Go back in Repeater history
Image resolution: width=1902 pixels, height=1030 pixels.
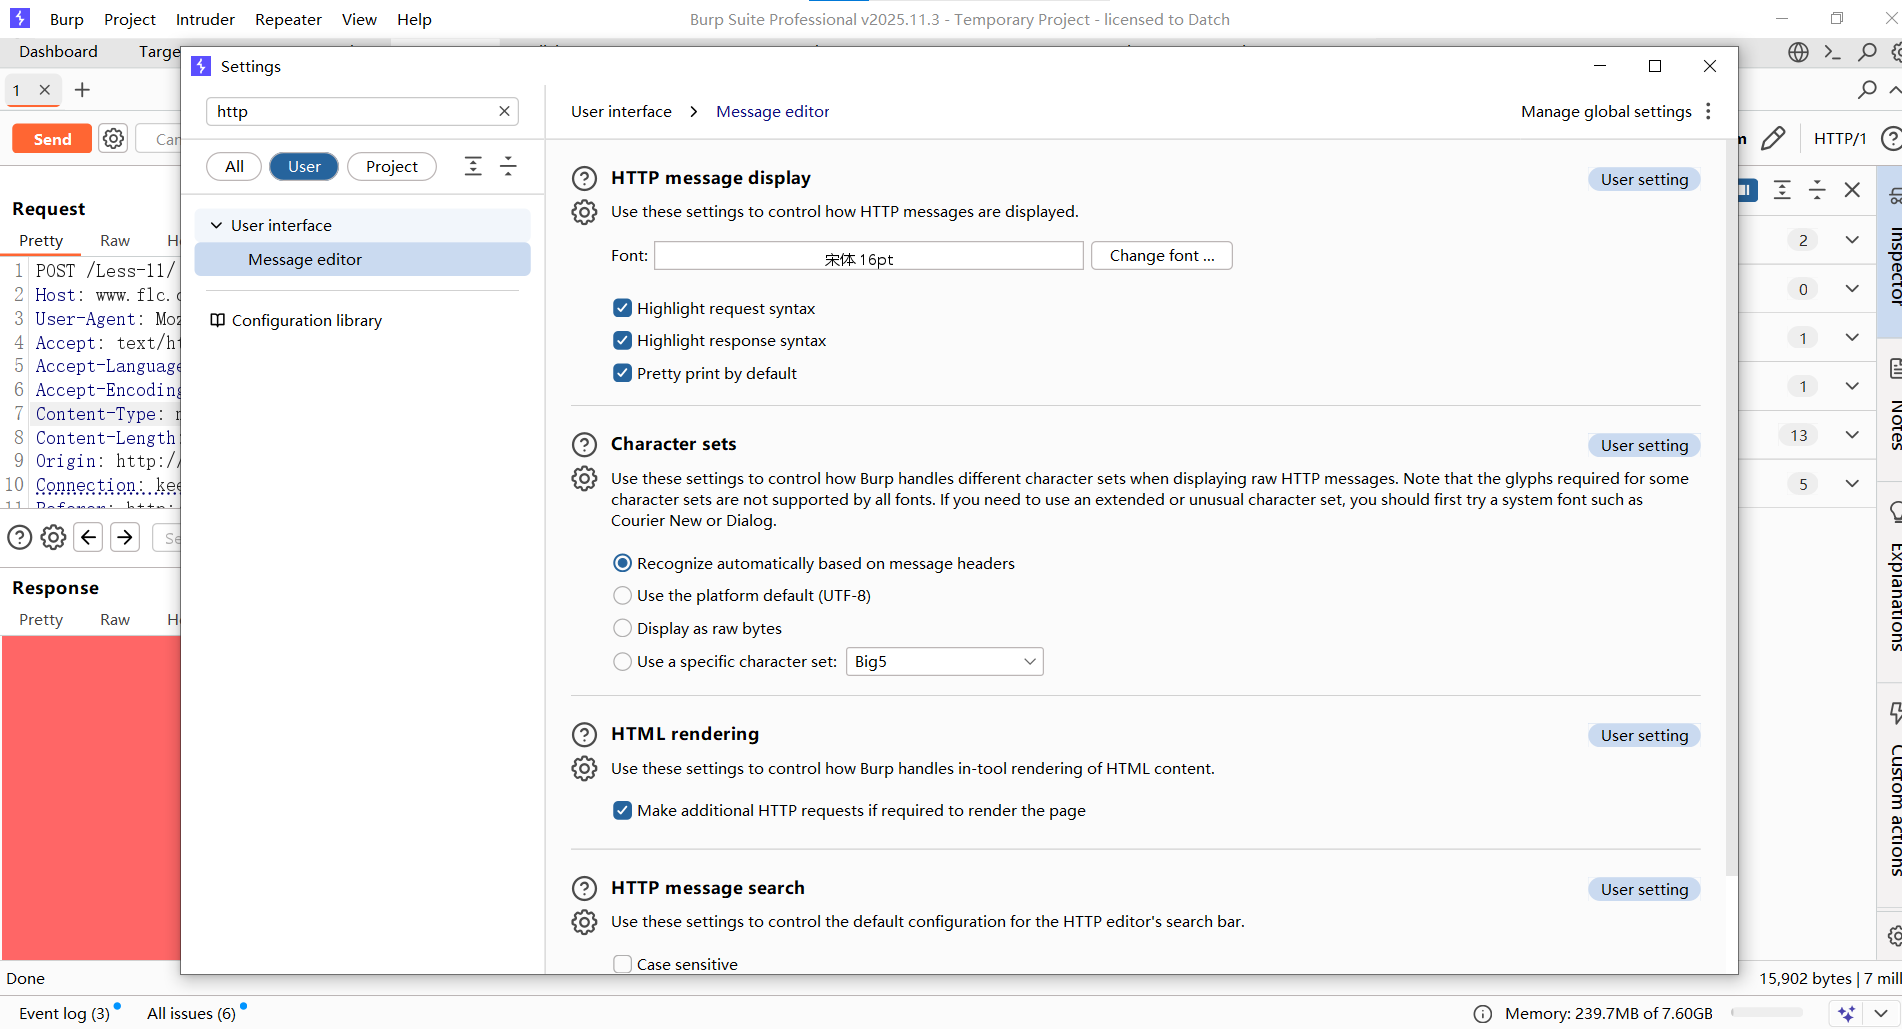tap(88, 537)
